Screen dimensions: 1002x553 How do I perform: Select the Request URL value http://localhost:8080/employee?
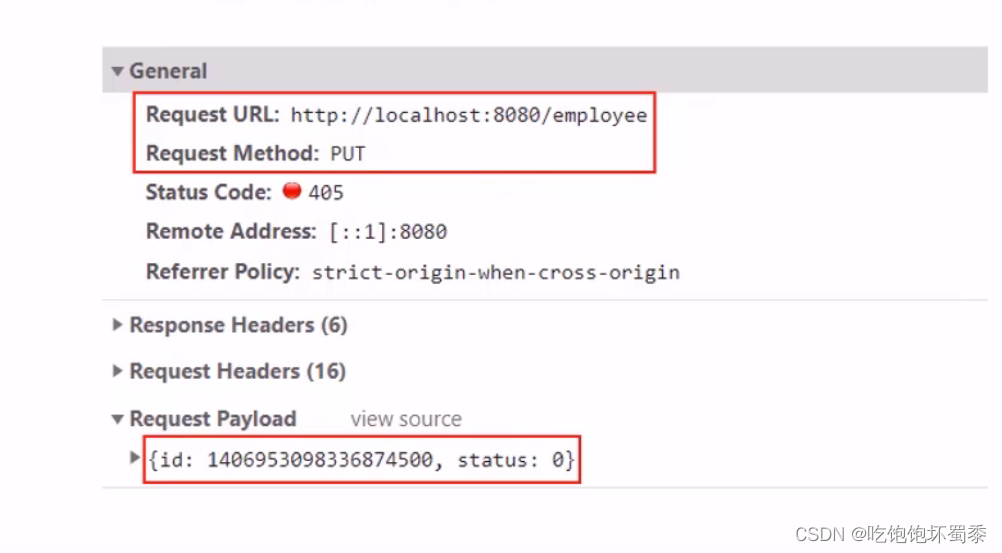[x=469, y=115]
